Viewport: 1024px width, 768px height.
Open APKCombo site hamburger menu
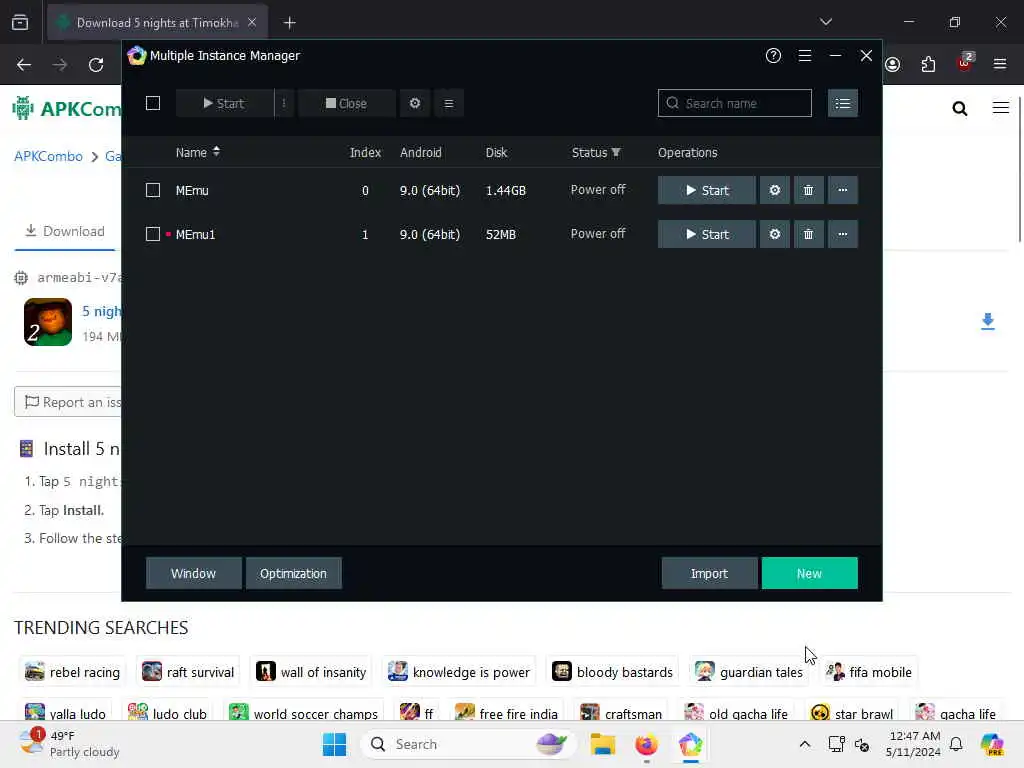tap(1000, 107)
